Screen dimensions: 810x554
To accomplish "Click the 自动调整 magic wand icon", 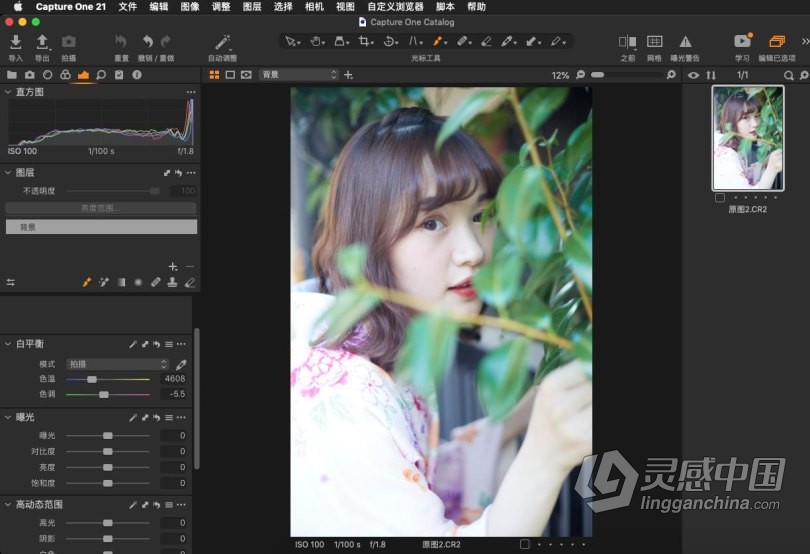I will tap(222, 42).
